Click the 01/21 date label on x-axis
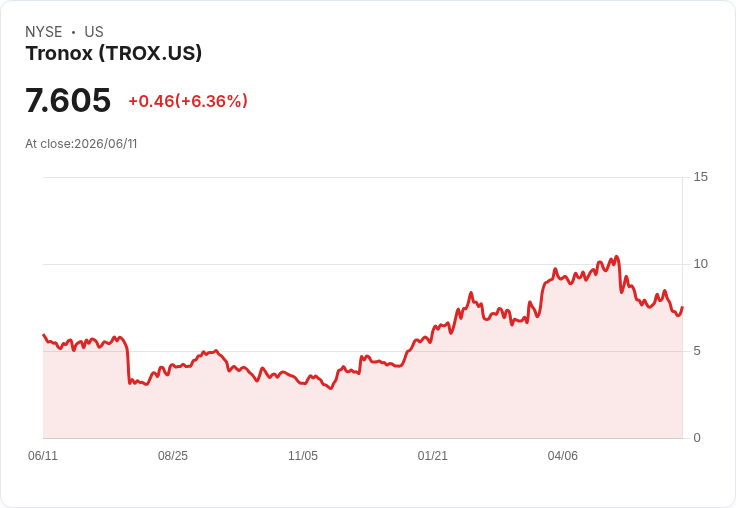Image resolution: width=736 pixels, height=508 pixels. [432, 455]
